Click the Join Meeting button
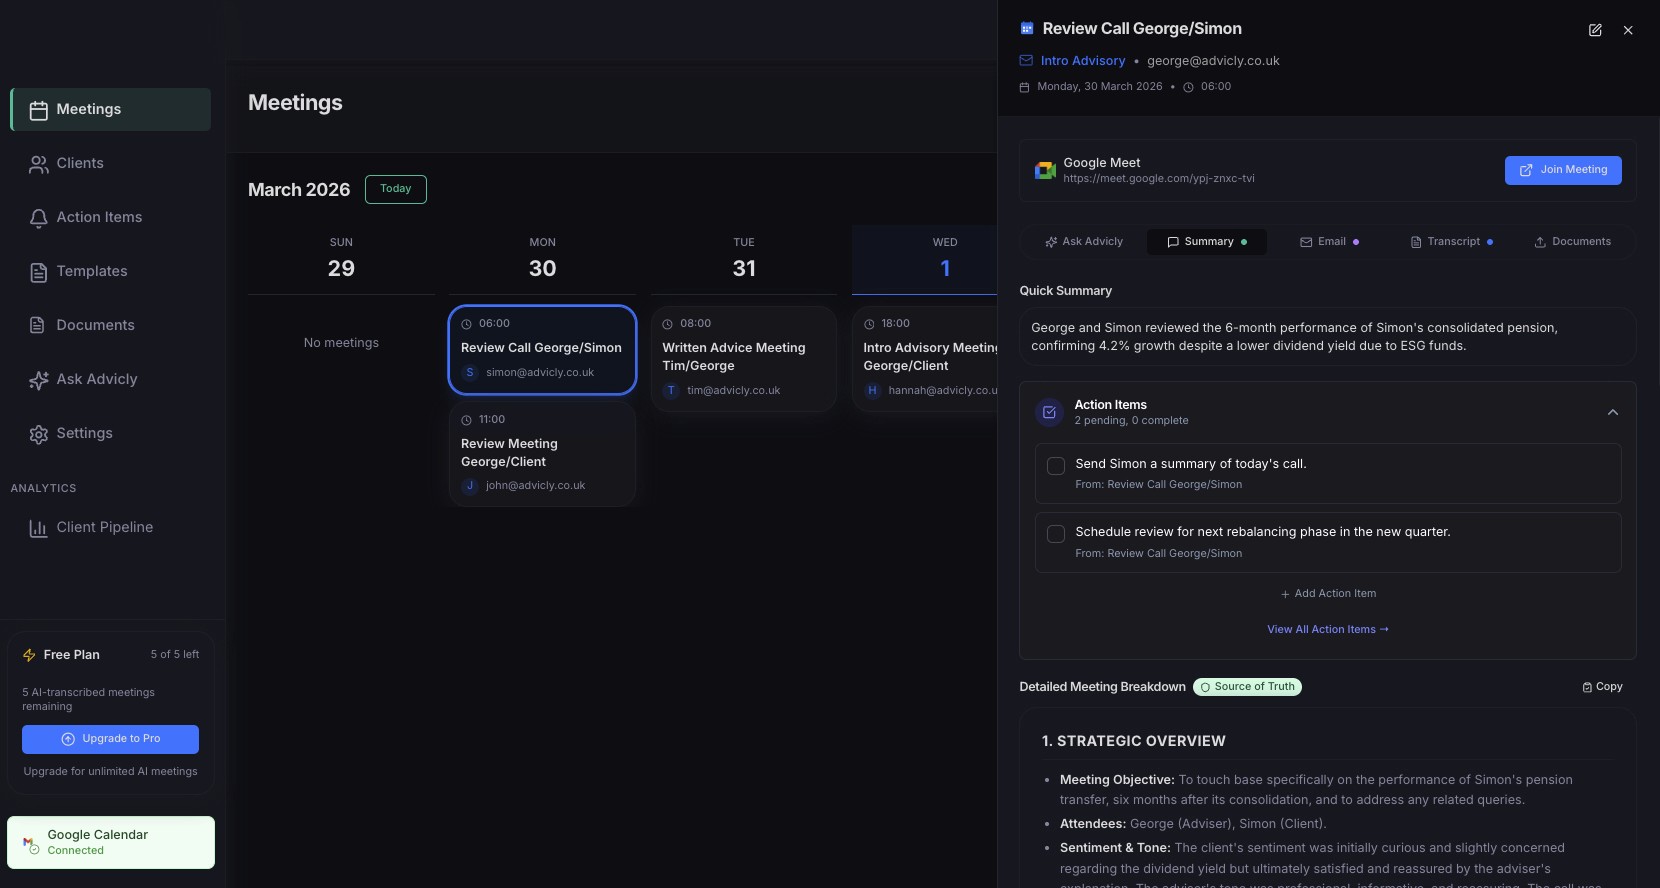 [1563, 170]
